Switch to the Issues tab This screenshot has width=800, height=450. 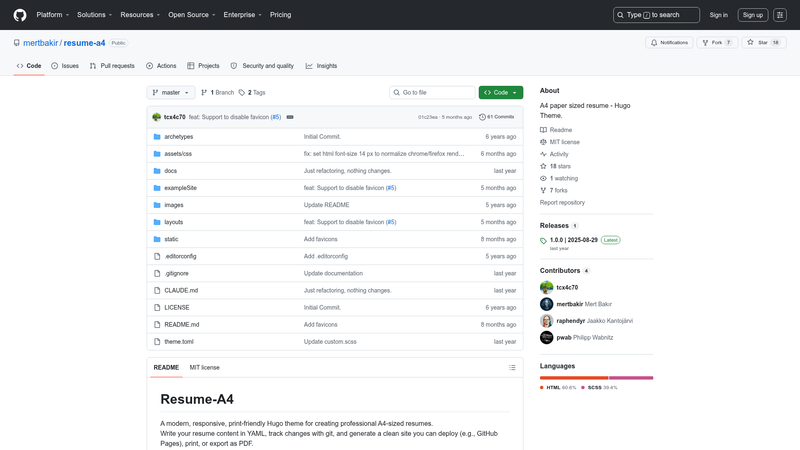point(65,66)
